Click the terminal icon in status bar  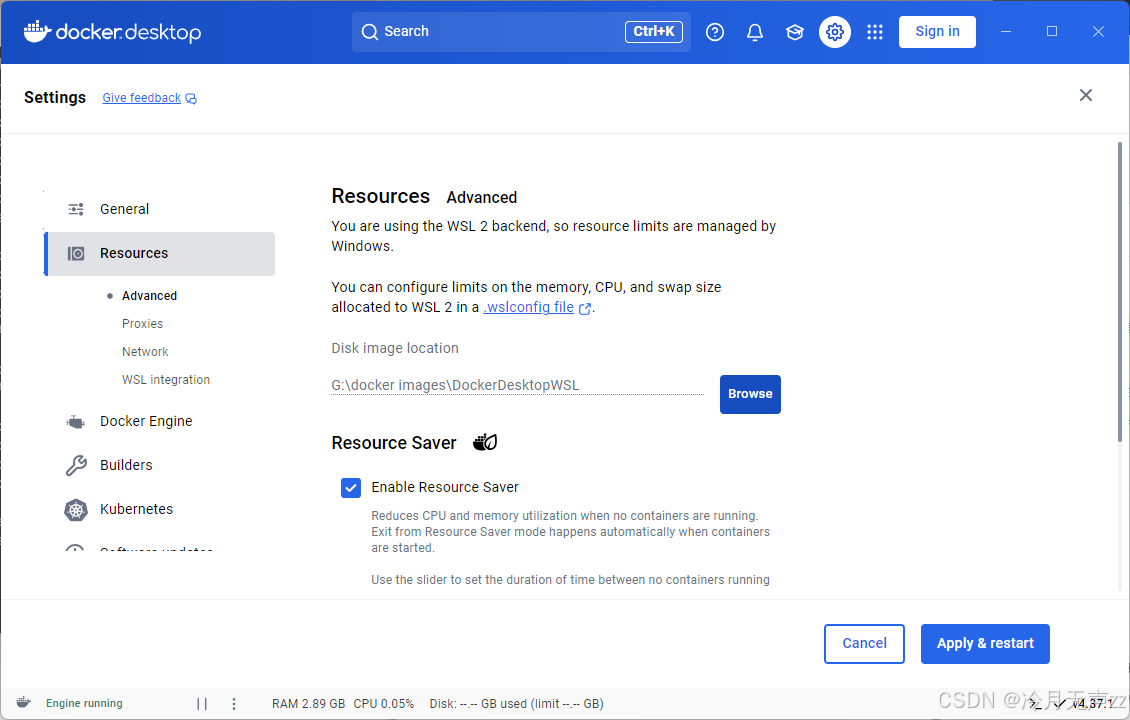(1034, 704)
